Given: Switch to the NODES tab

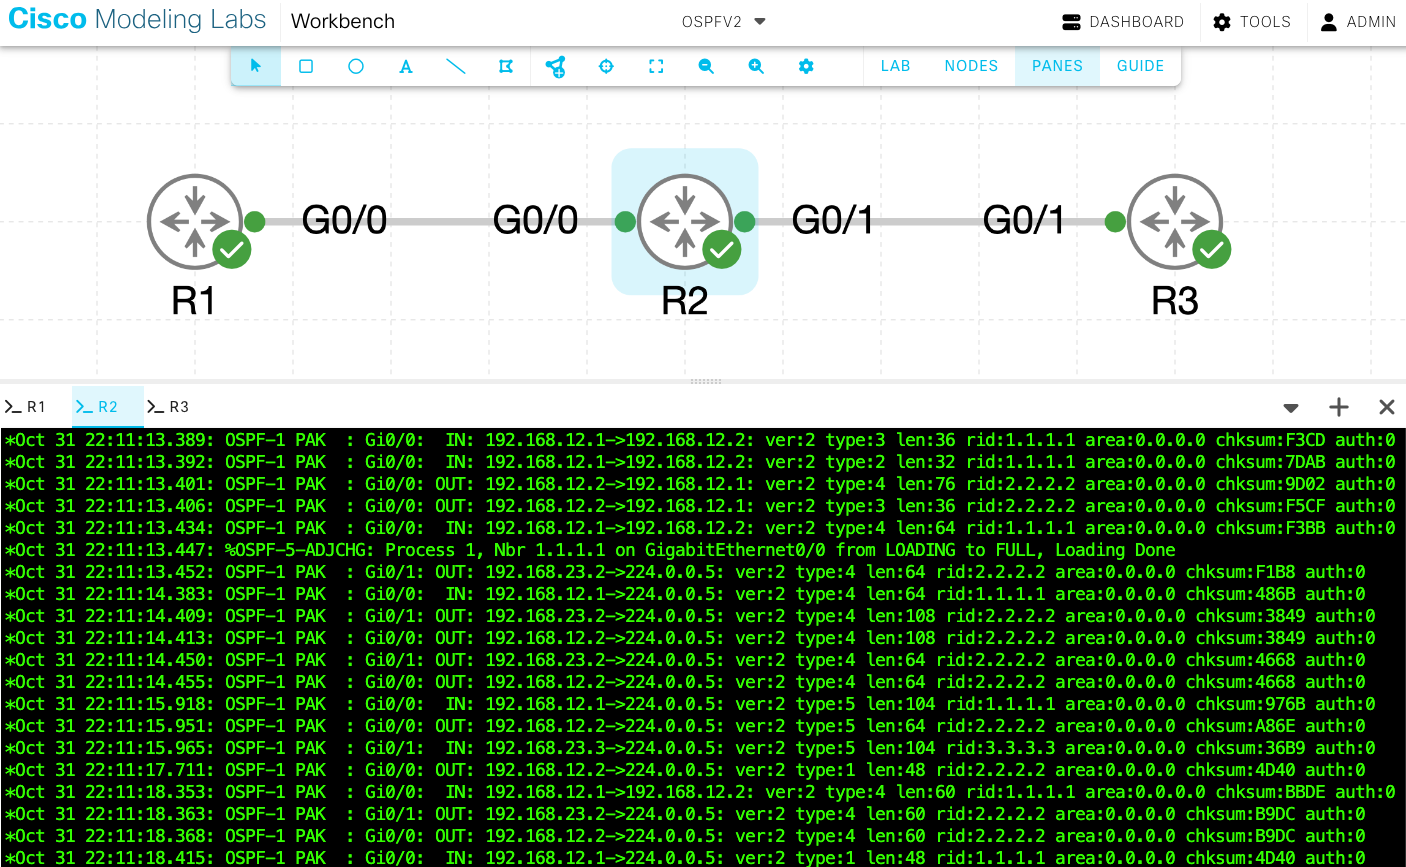Looking at the screenshot, I should point(971,65).
